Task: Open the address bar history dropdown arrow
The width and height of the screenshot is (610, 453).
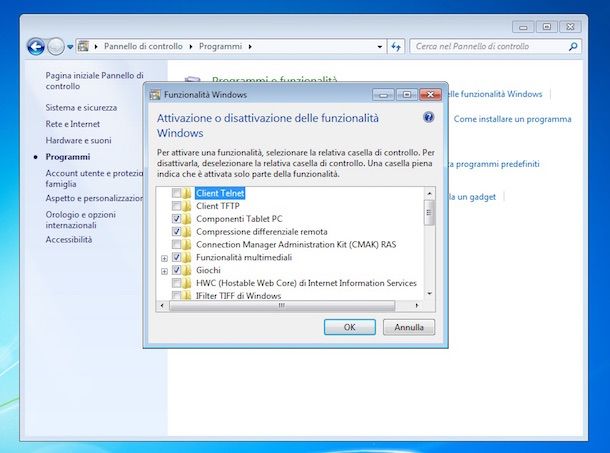Action: click(x=380, y=47)
